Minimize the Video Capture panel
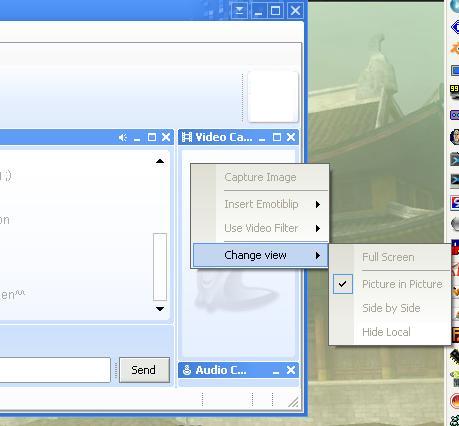 [x=262, y=137]
